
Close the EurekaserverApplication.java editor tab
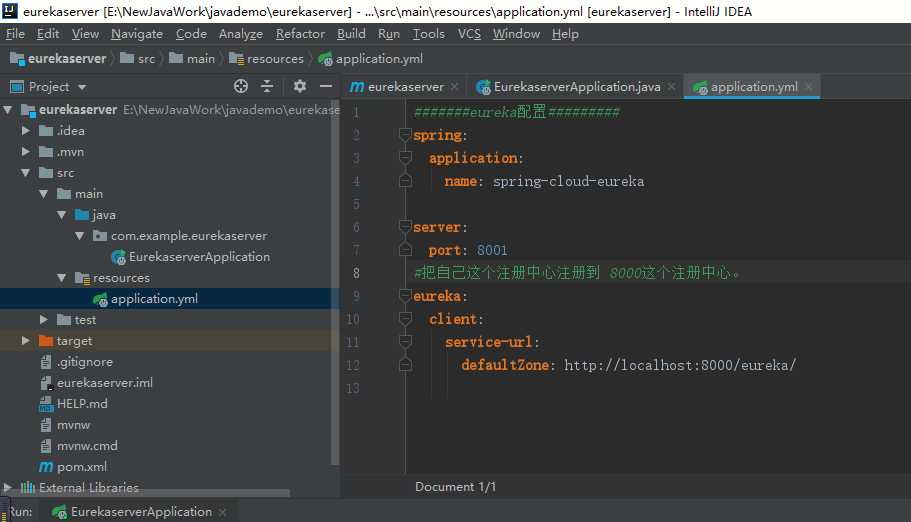click(671, 87)
